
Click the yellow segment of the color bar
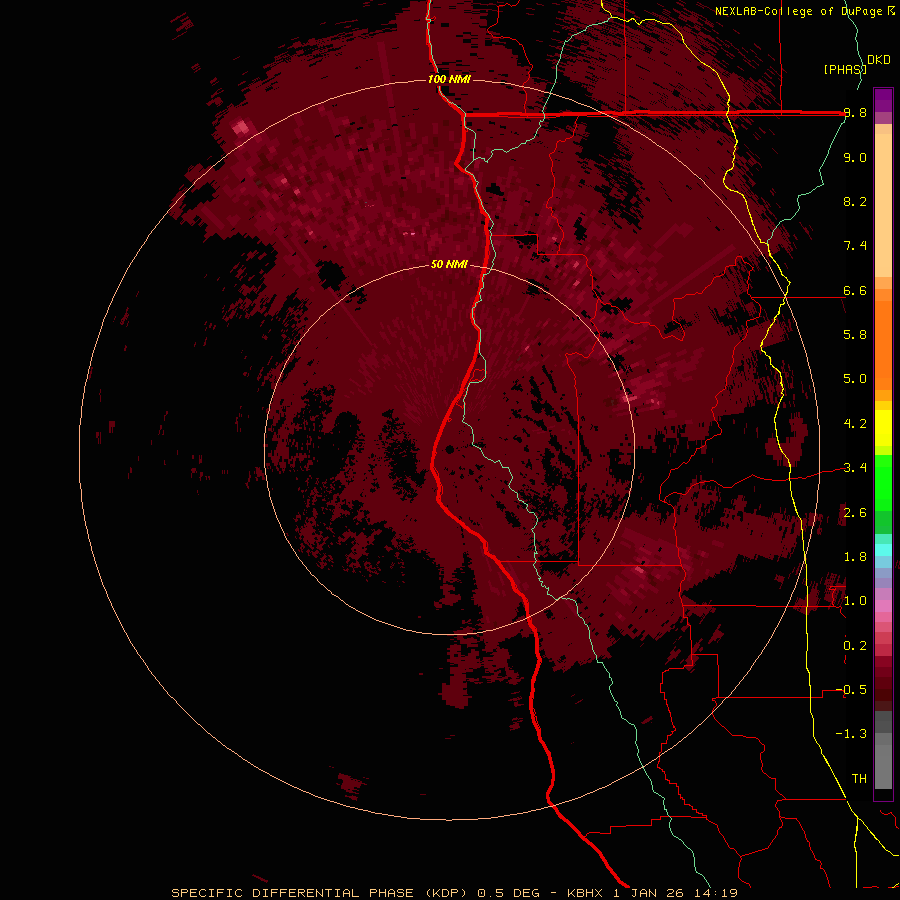pyautogui.click(x=883, y=428)
